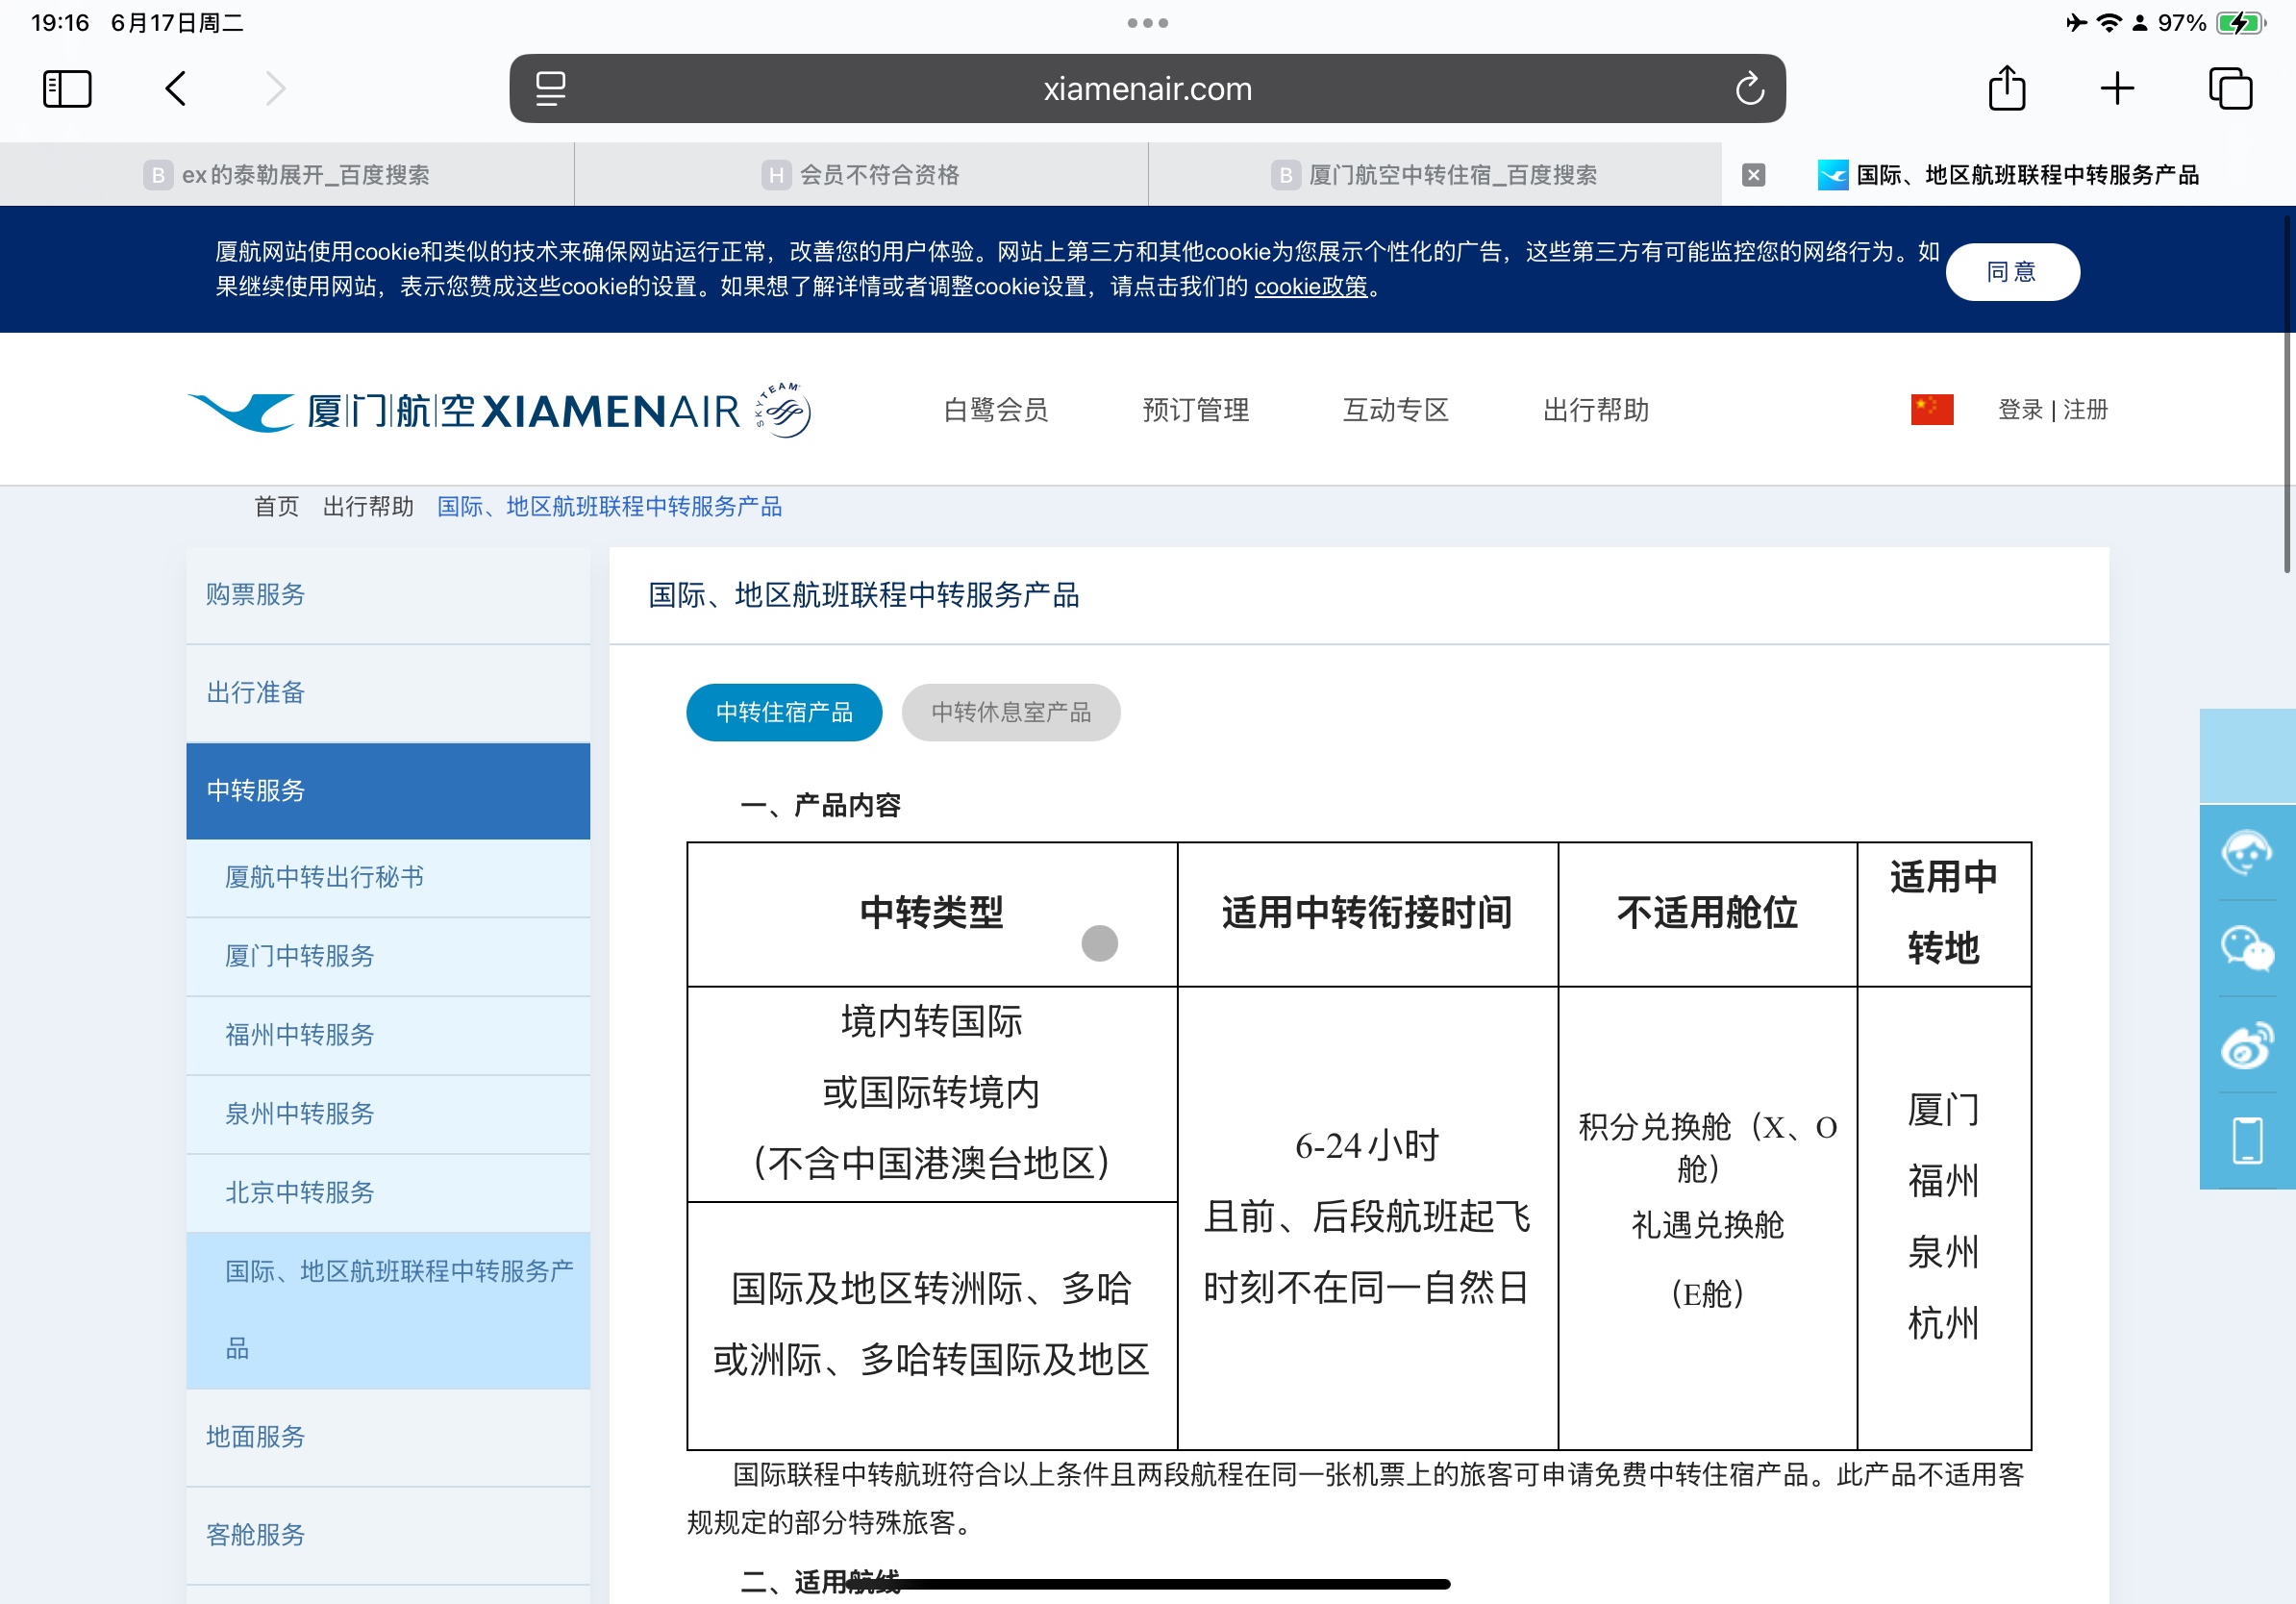
Task: Click table header 中转类型
Action: tap(932, 913)
